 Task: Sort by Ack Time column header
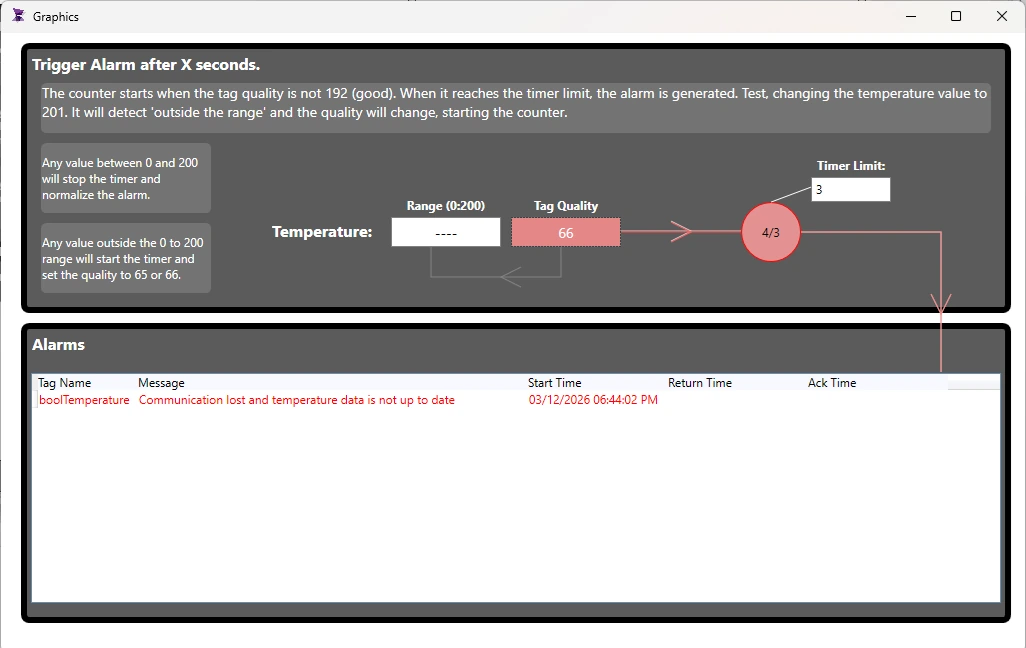pos(832,383)
